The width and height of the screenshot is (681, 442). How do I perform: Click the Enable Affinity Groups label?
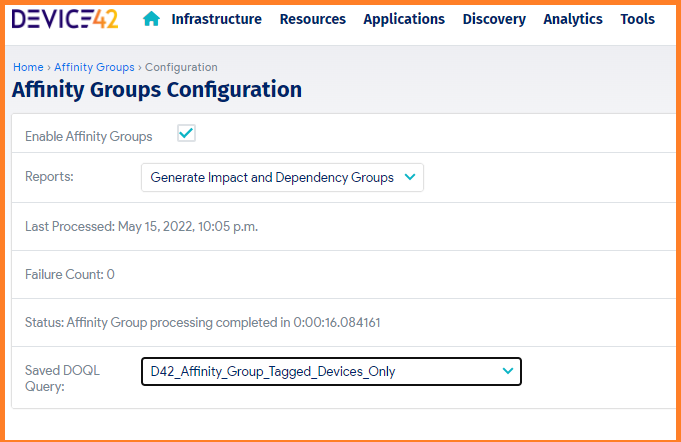point(88,136)
